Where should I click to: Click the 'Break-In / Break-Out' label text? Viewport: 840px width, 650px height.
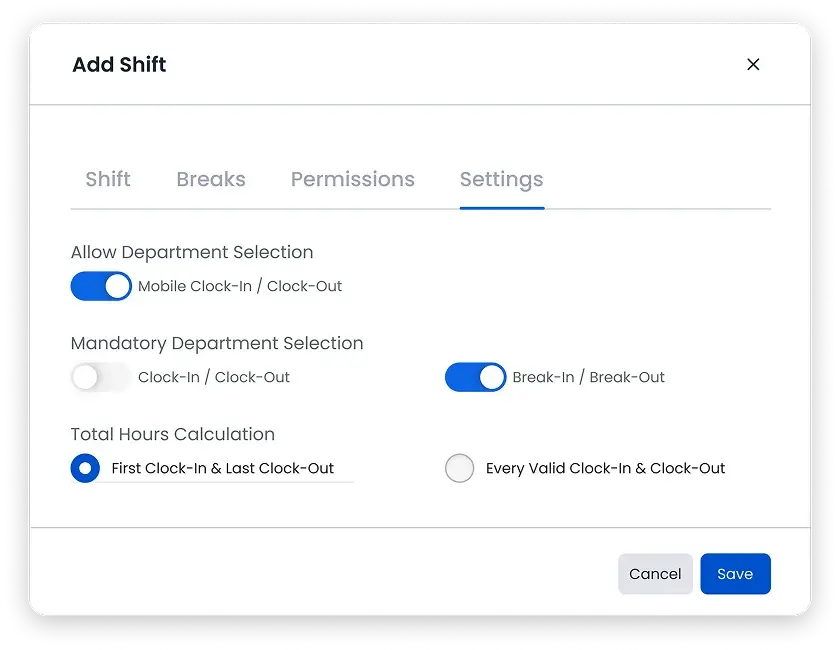pos(588,377)
